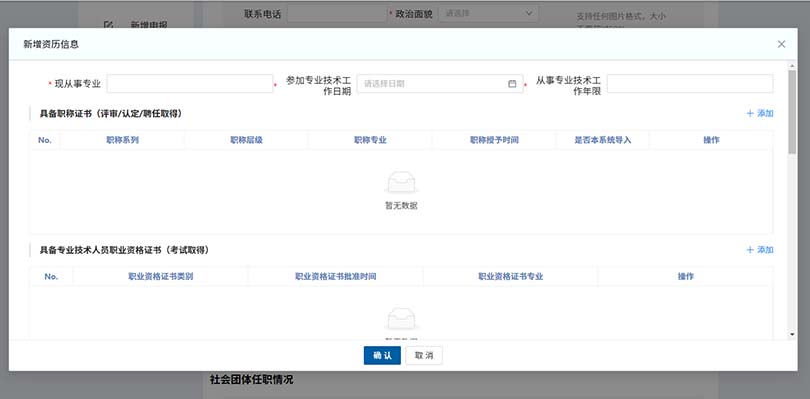Image resolution: width=810 pixels, height=399 pixels.
Task: Click 添加 for 具备职称证书 section
Action: pos(760,113)
